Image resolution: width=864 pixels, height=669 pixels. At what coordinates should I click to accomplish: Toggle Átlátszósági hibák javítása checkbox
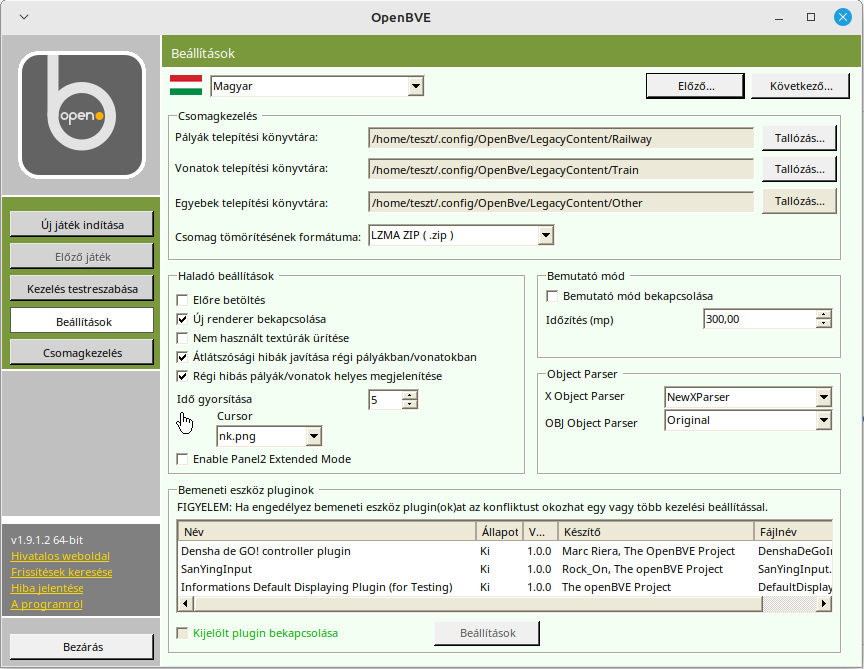click(x=182, y=357)
